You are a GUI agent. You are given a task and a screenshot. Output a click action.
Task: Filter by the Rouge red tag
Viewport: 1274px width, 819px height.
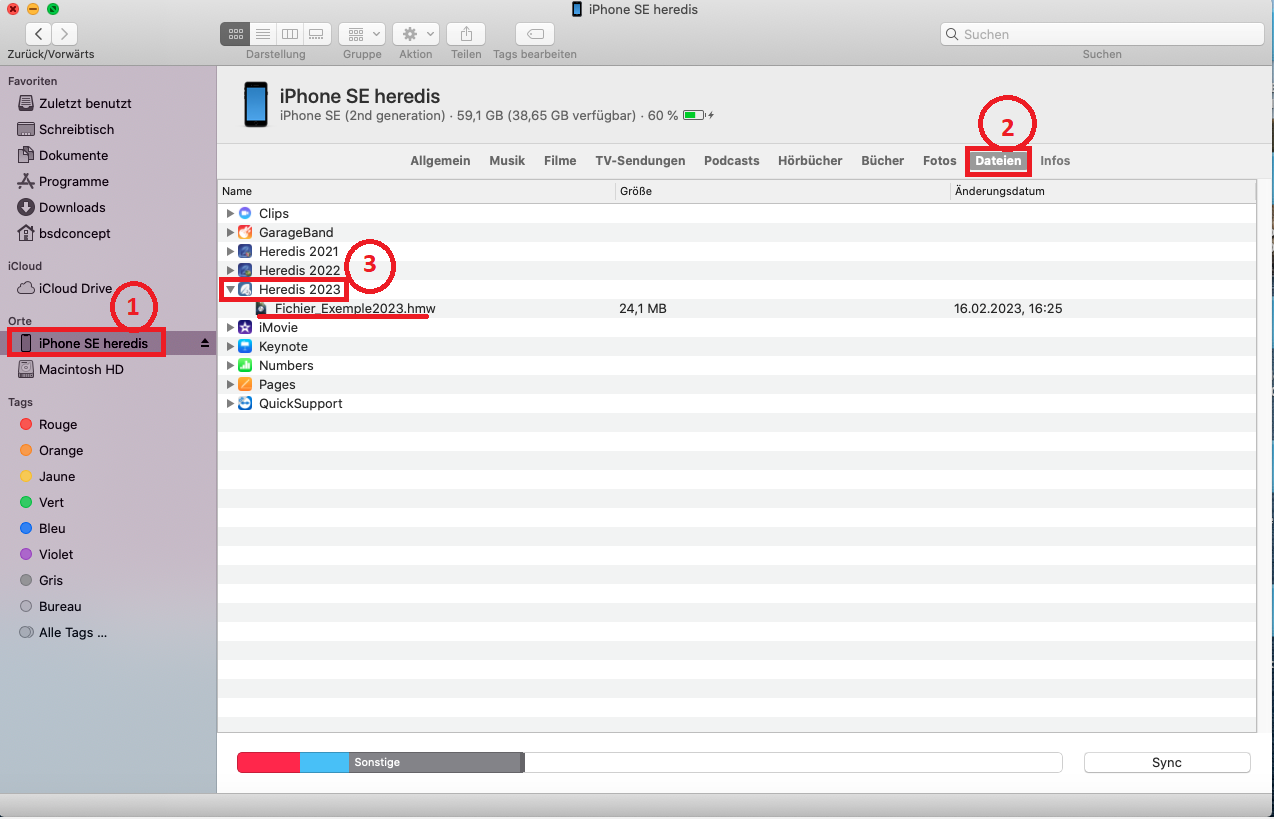pyautogui.click(x=57, y=424)
